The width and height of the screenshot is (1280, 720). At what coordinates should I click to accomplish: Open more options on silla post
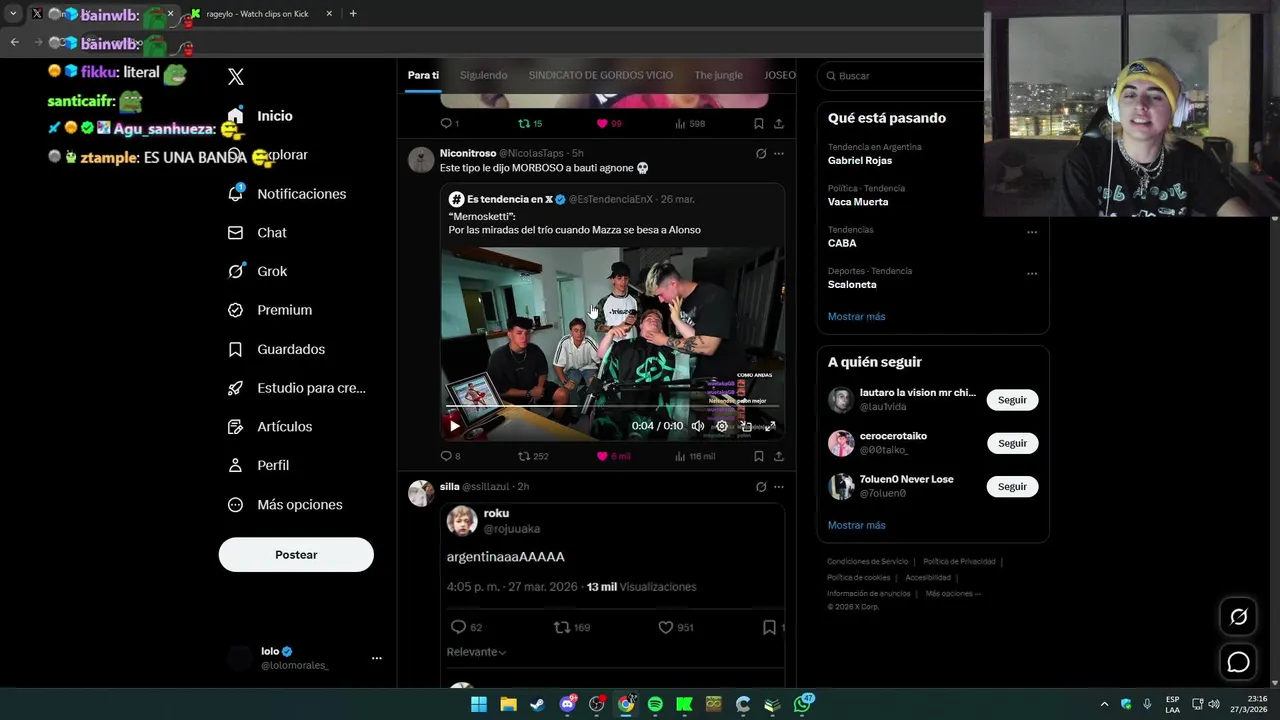tap(779, 487)
